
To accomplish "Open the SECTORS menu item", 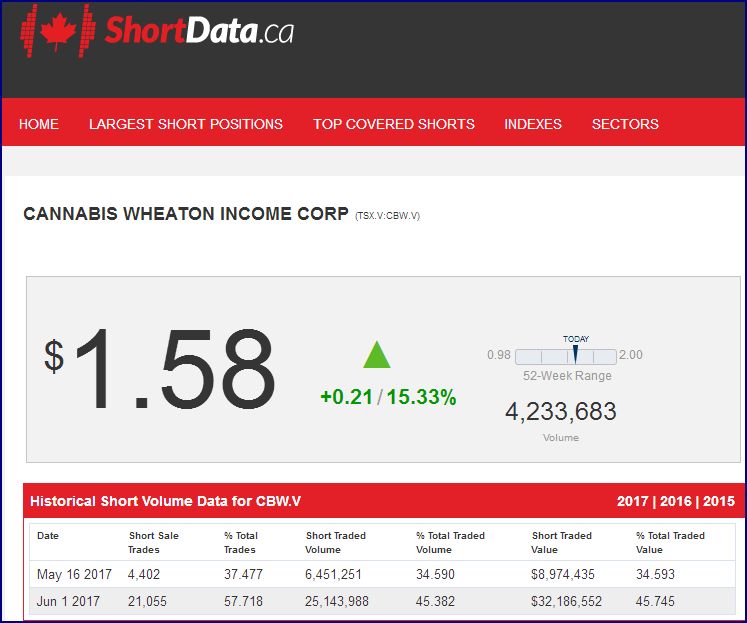I will (625, 124).
